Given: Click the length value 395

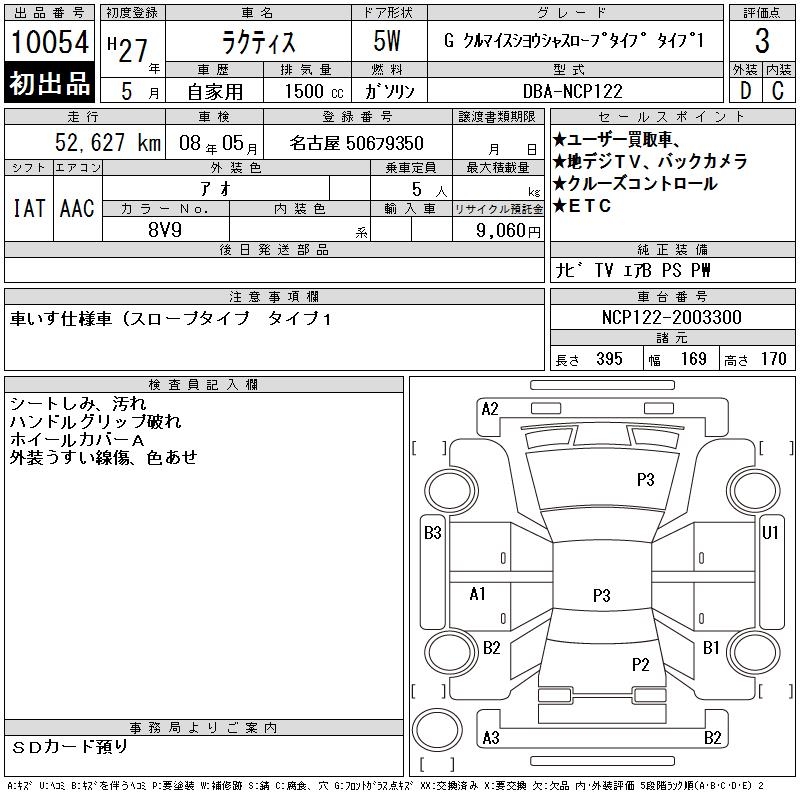Looking at the screenshot, I should click(x=609, y=359).
